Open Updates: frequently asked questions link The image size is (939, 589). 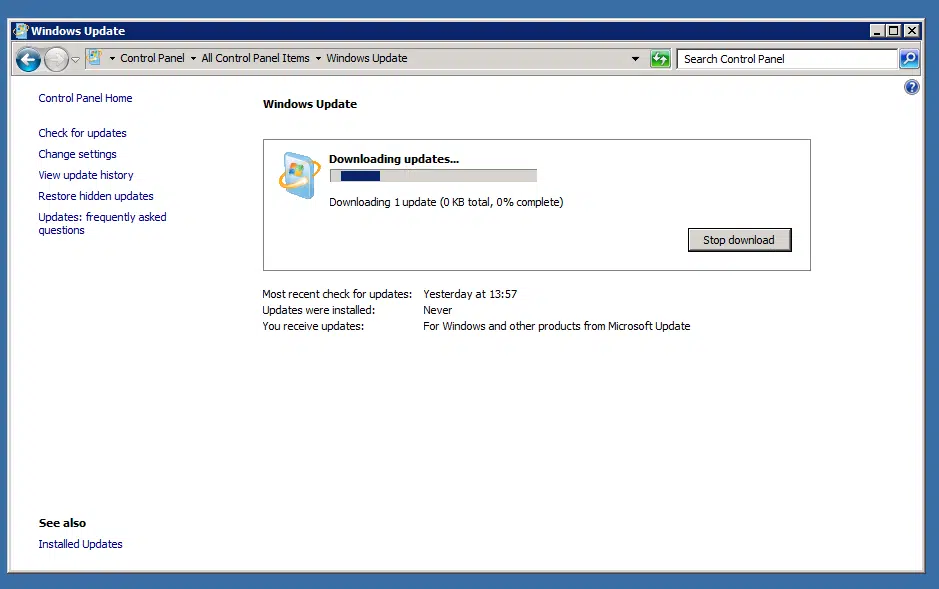coord(102,223)
